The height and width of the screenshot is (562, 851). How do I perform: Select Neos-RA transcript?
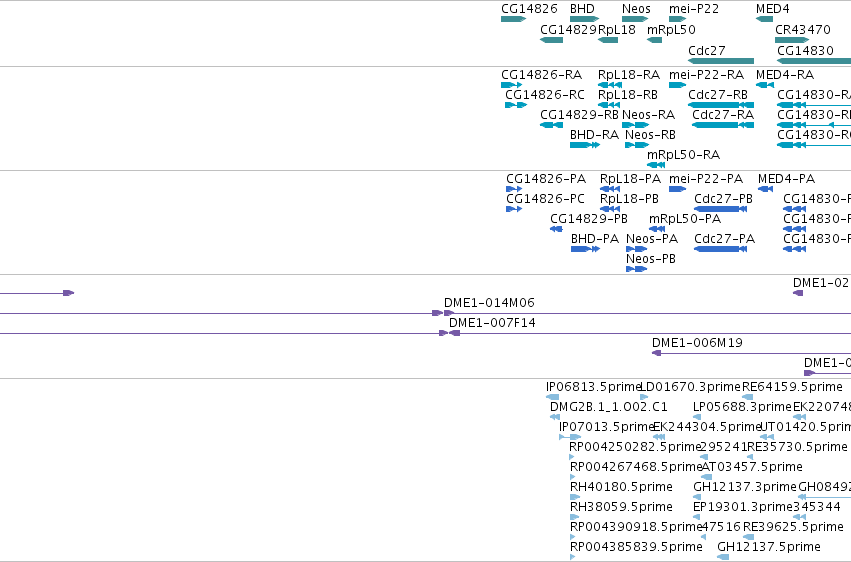pyautogui.click(x=636, y=125)
